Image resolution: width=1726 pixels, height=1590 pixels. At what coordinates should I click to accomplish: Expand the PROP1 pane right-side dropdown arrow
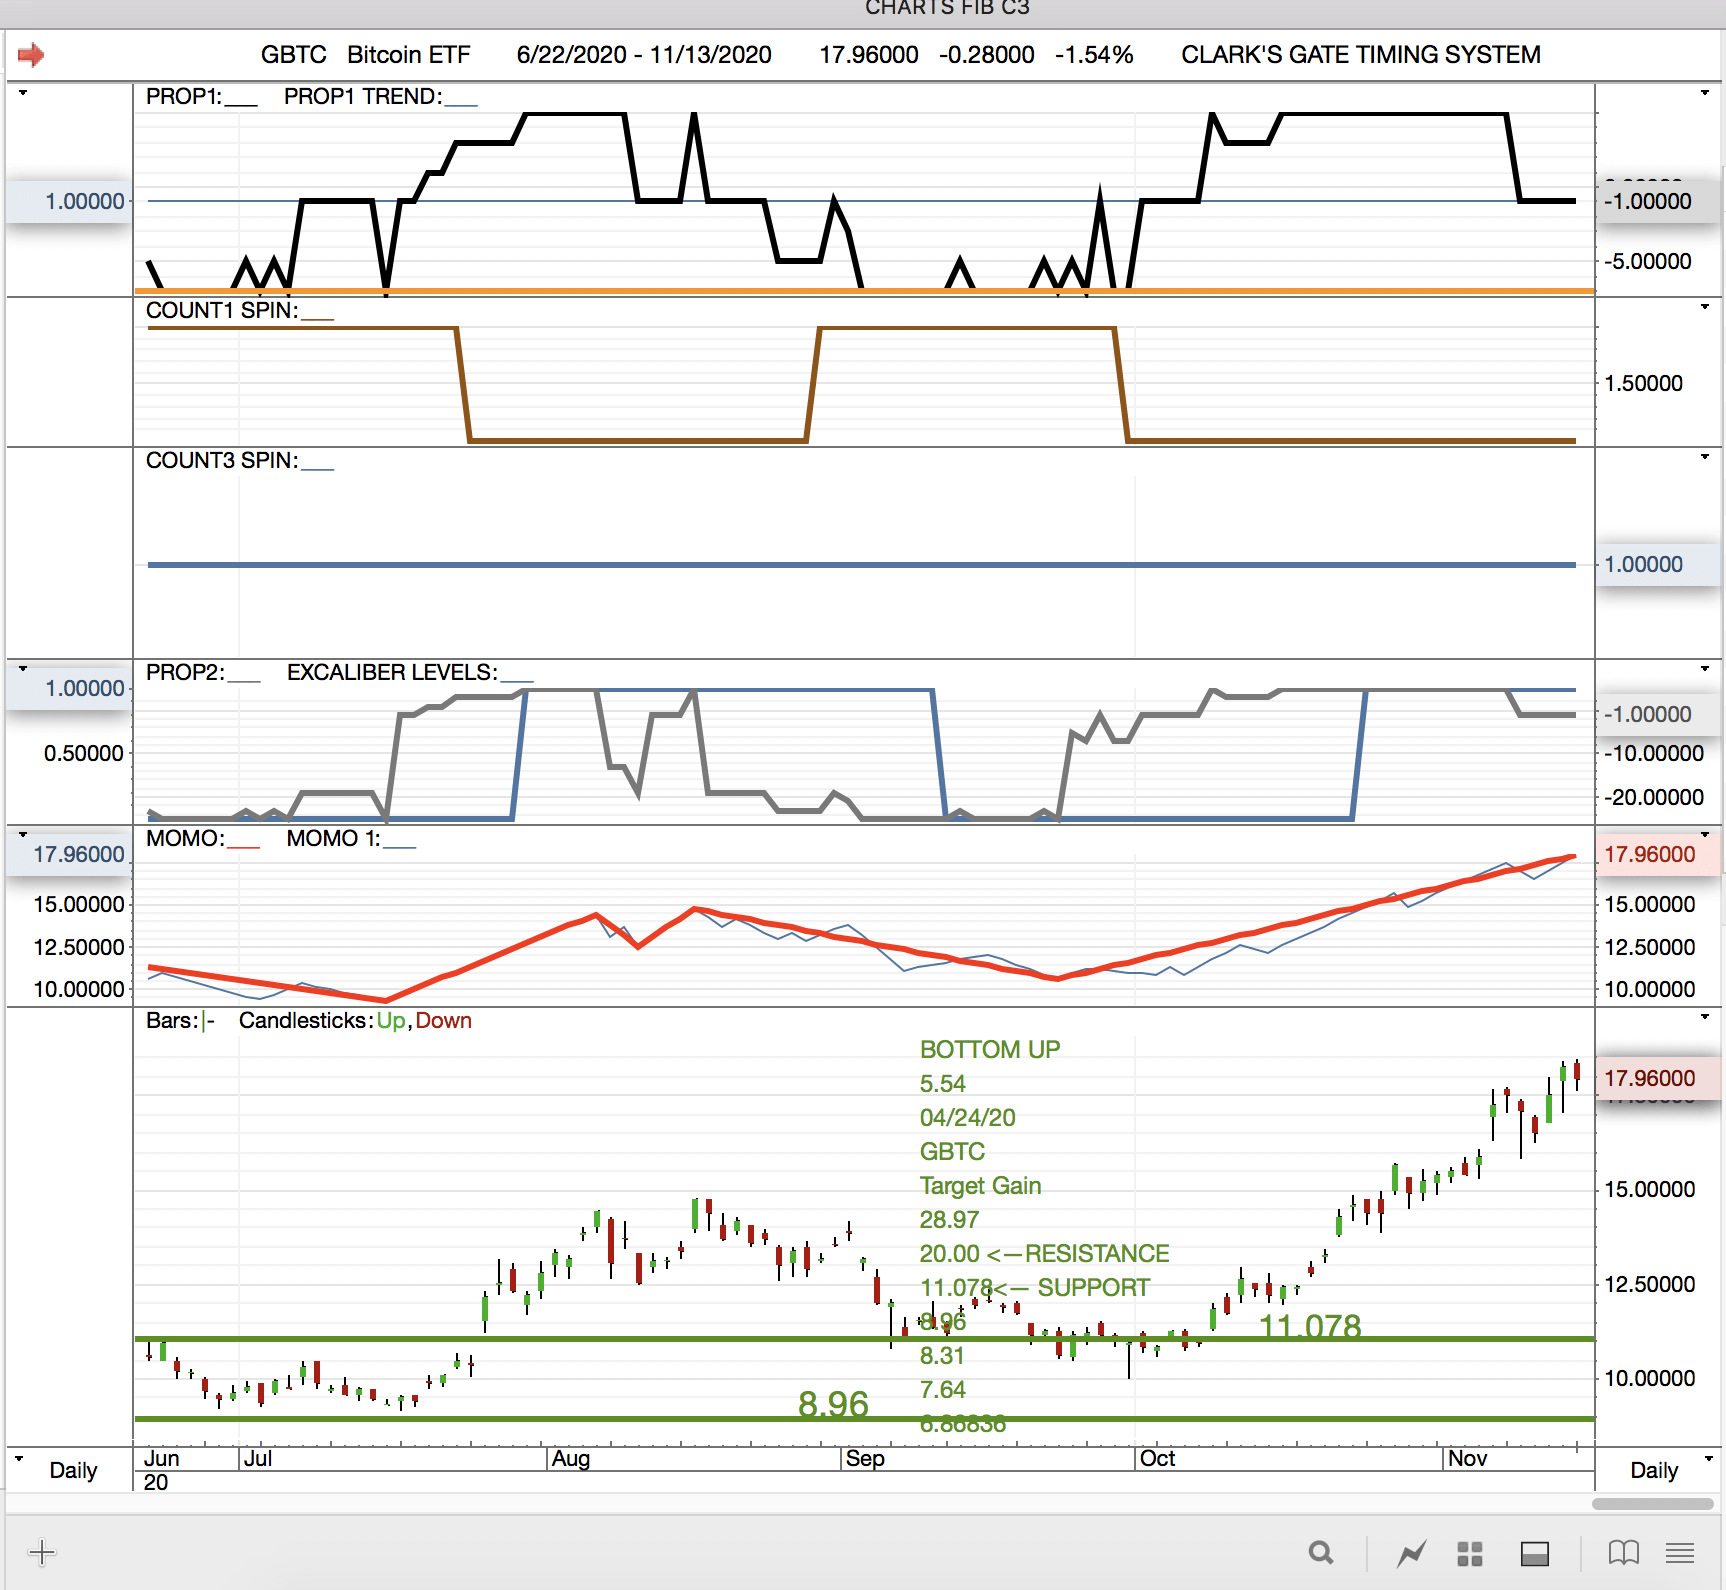click(1705, 93)
